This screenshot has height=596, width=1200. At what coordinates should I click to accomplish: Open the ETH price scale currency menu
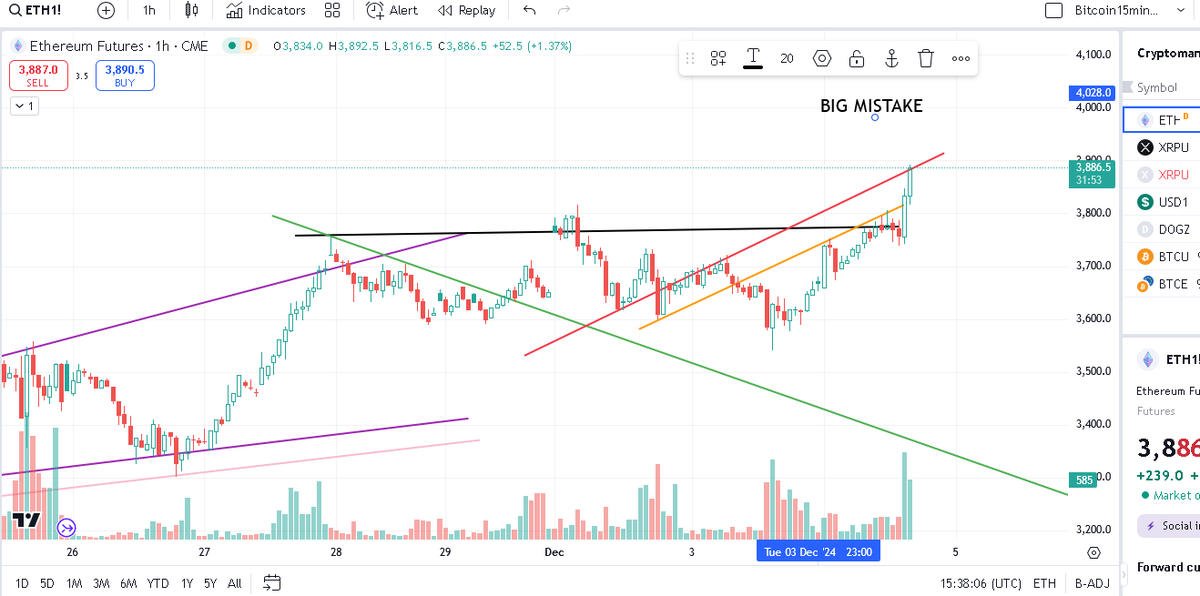[x=1045, y=583]
